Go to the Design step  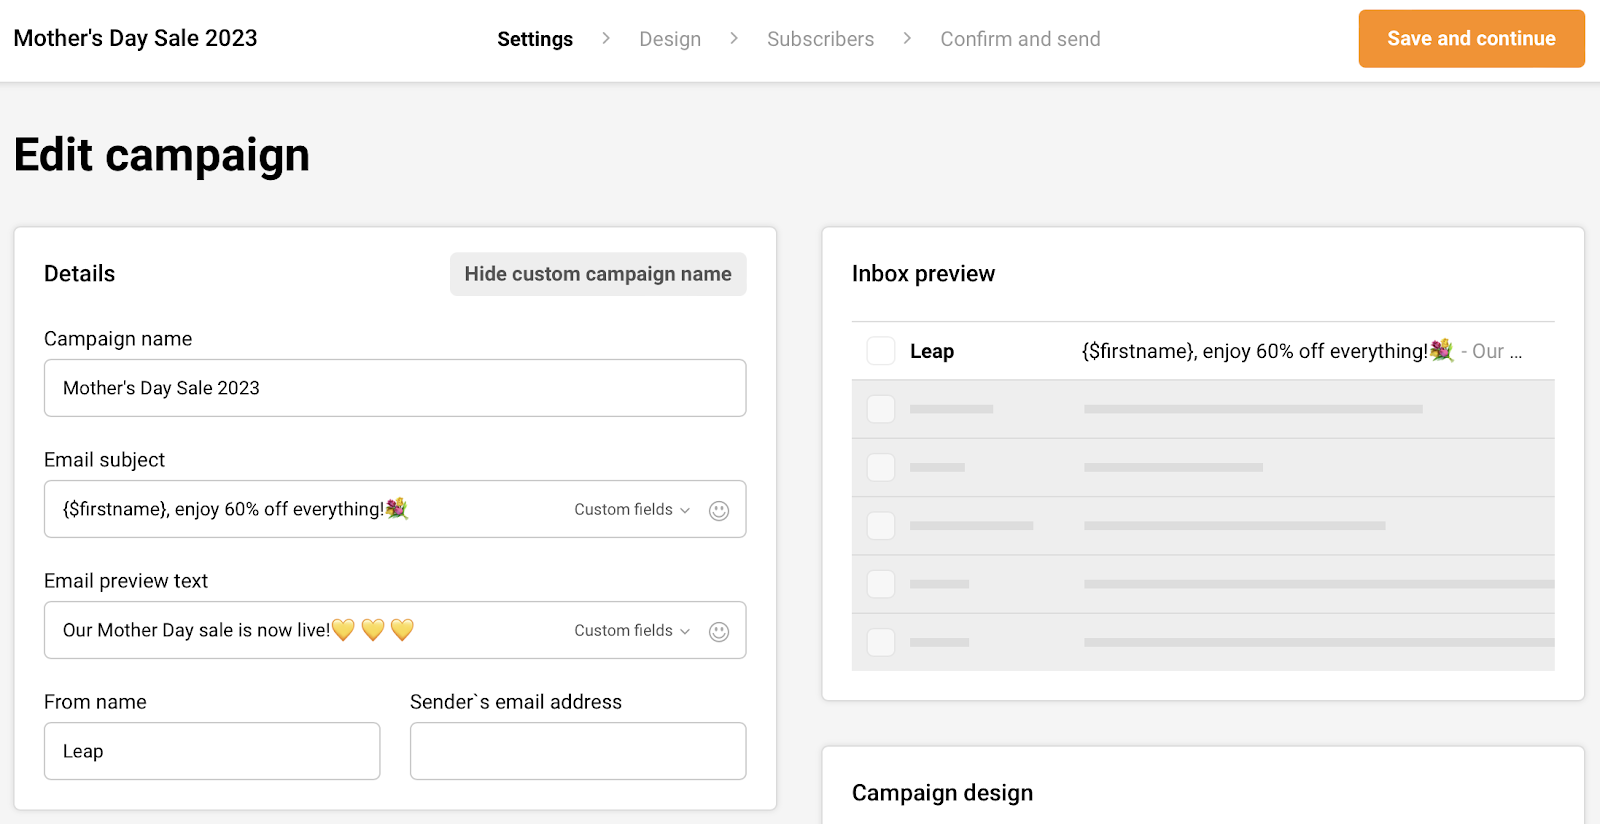tap(670, 39)
